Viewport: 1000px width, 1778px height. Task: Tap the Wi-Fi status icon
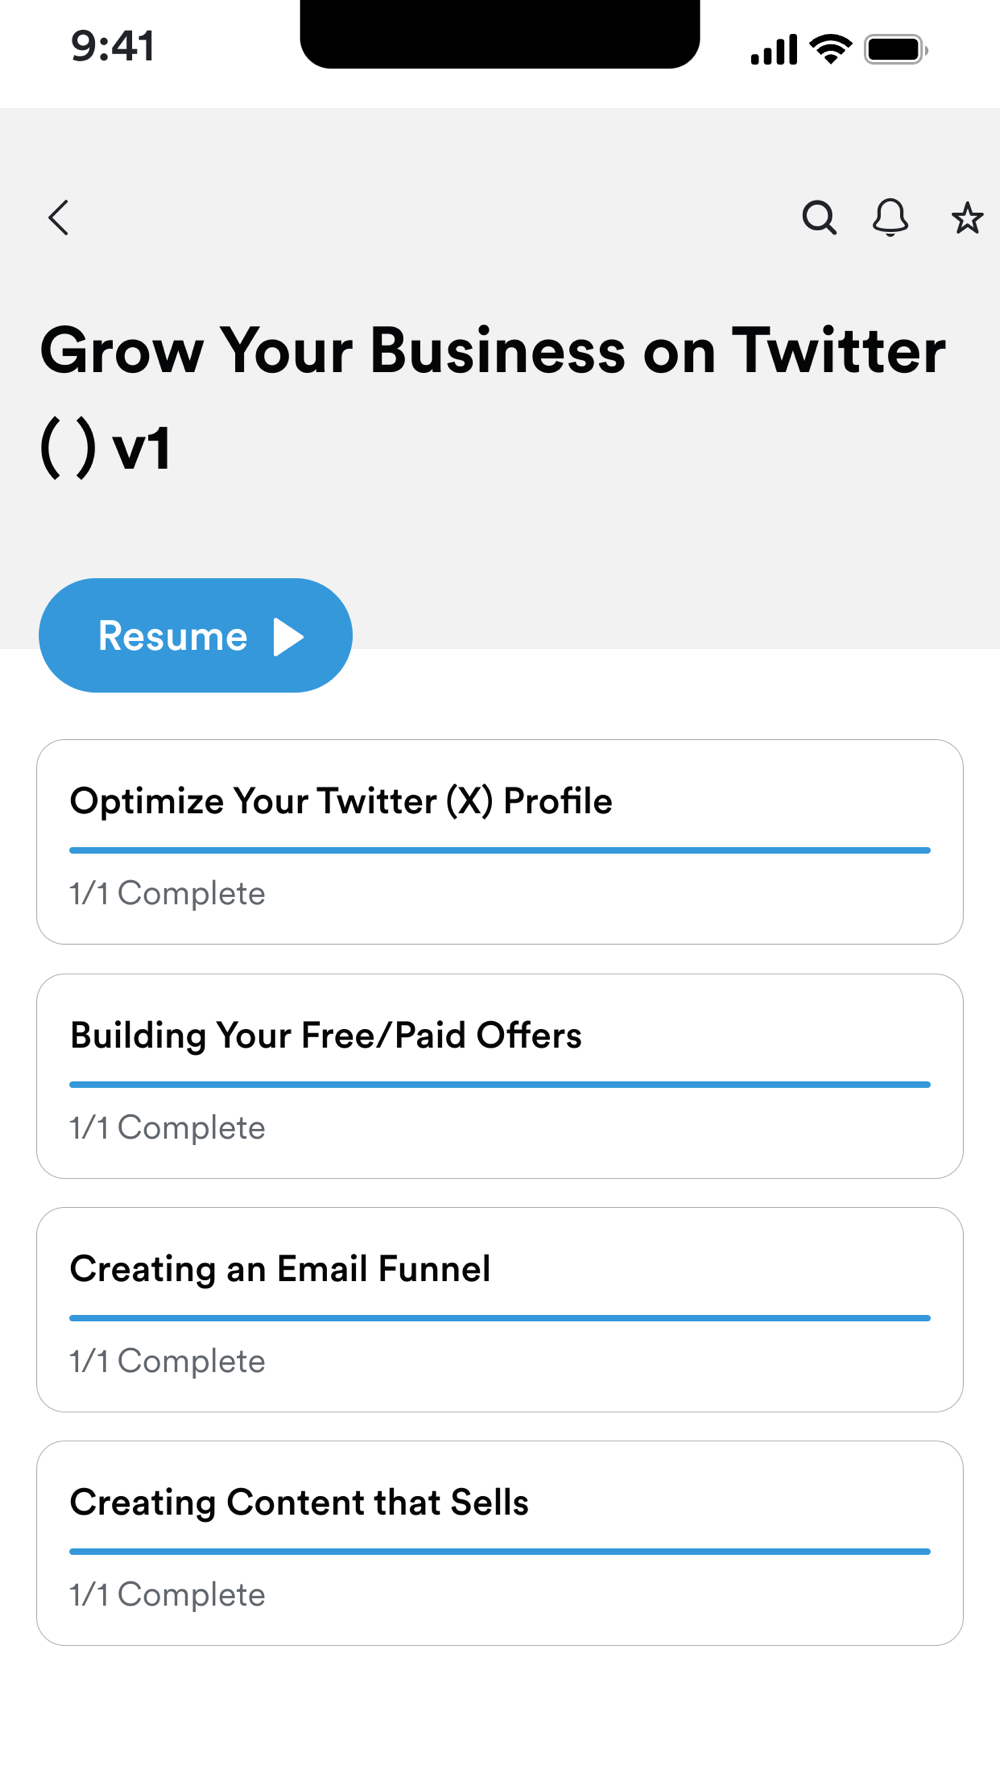[830, 48]
